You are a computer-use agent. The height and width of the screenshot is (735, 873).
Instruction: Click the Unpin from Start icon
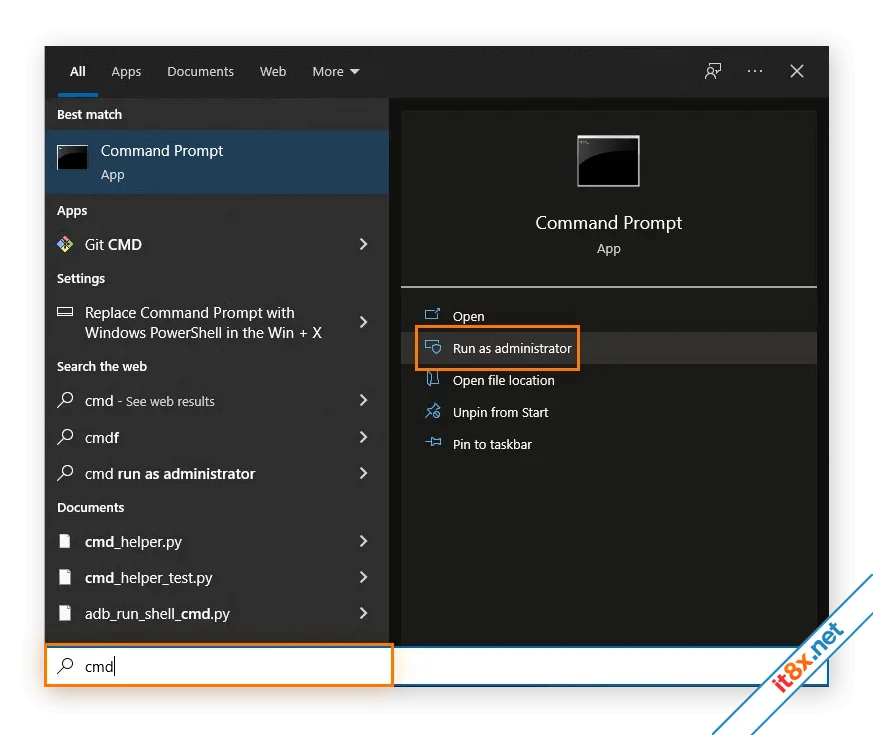[433, 411]
